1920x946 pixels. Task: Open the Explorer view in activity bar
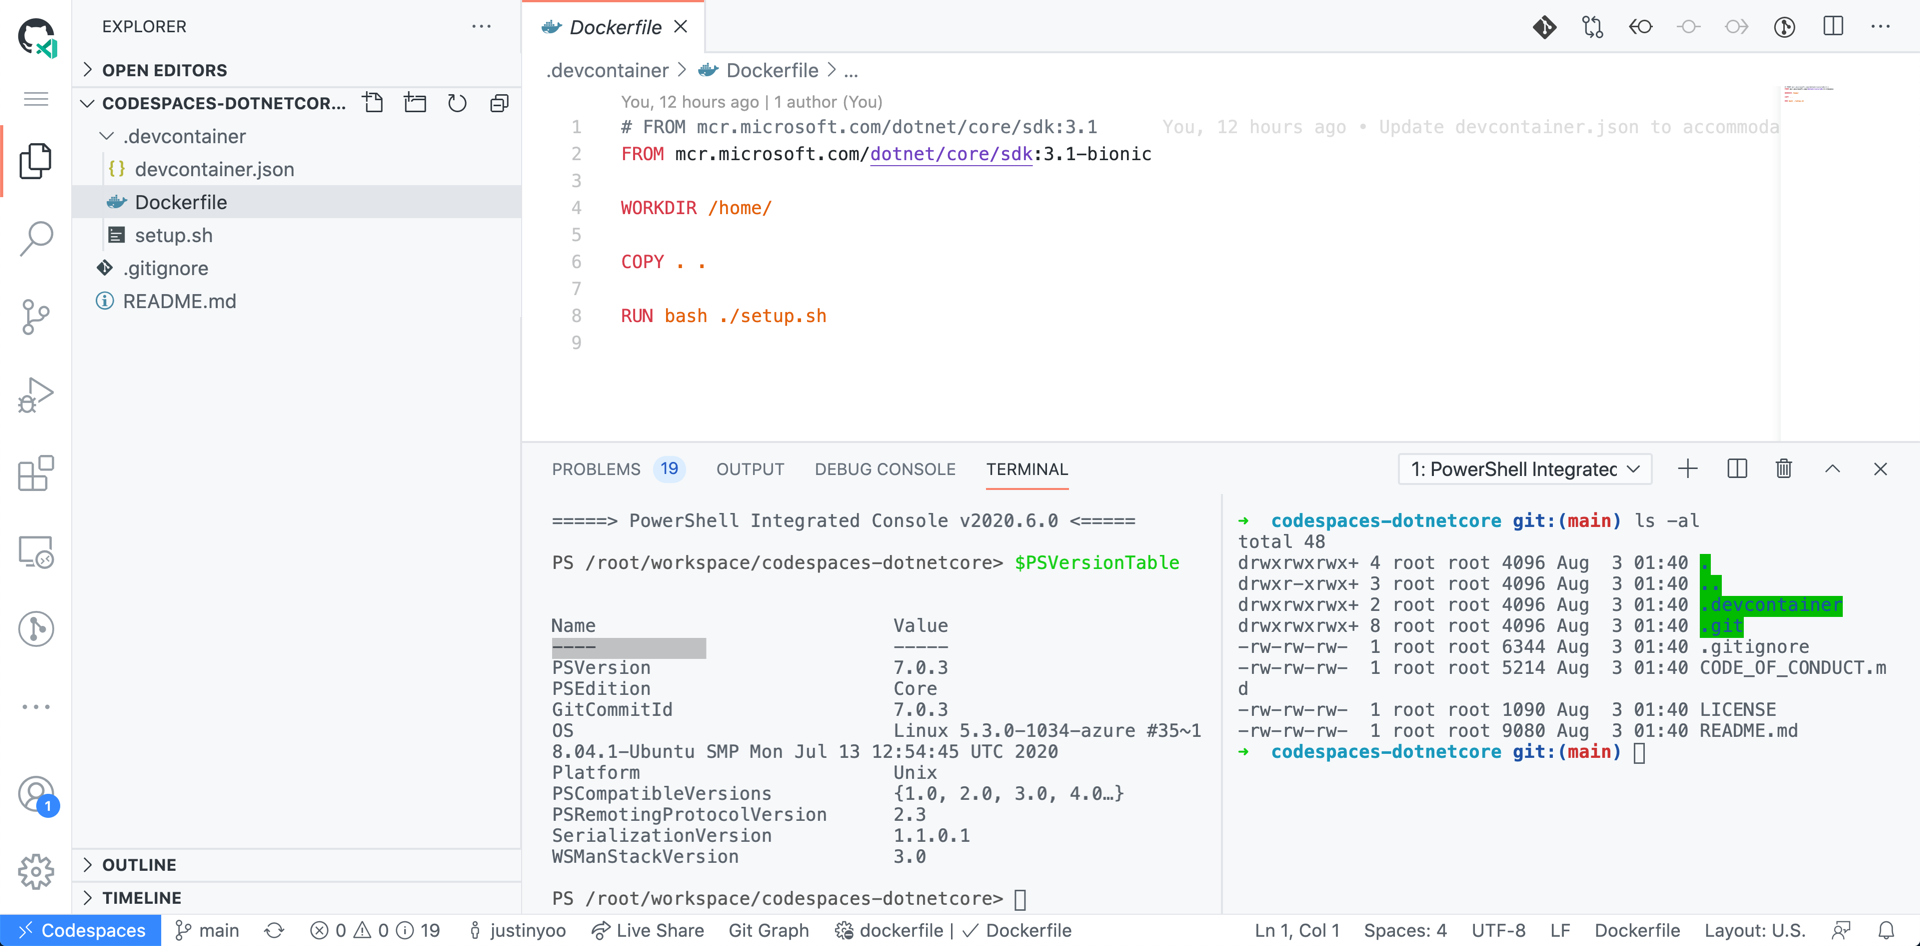point(36,161)
